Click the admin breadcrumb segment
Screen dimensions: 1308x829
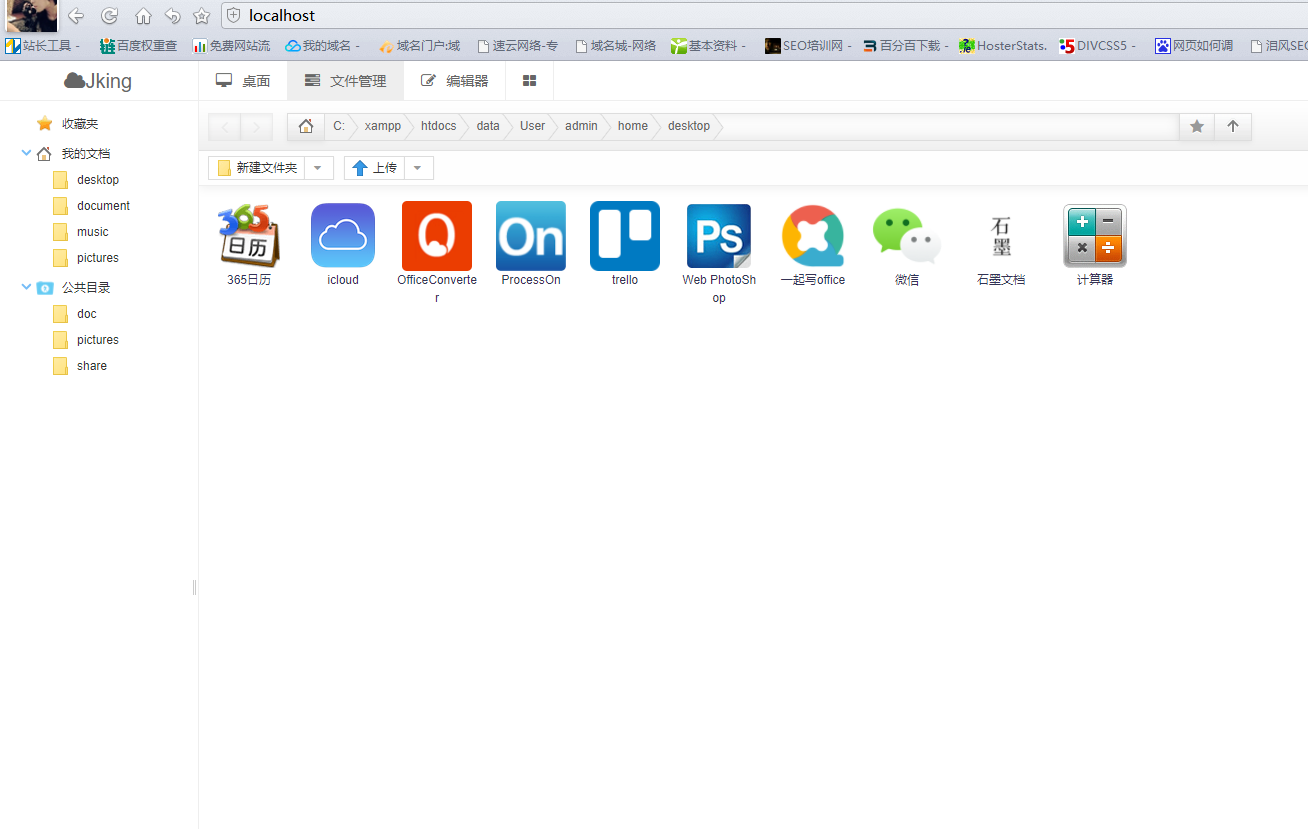581,126
